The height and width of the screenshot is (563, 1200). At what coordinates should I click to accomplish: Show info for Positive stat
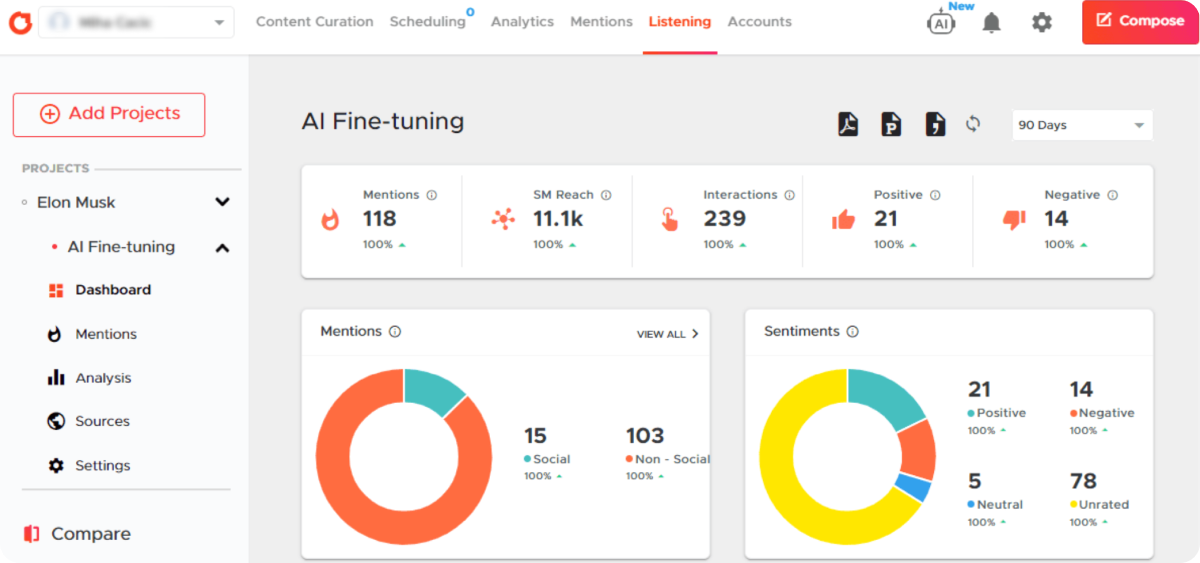point(935,195)
